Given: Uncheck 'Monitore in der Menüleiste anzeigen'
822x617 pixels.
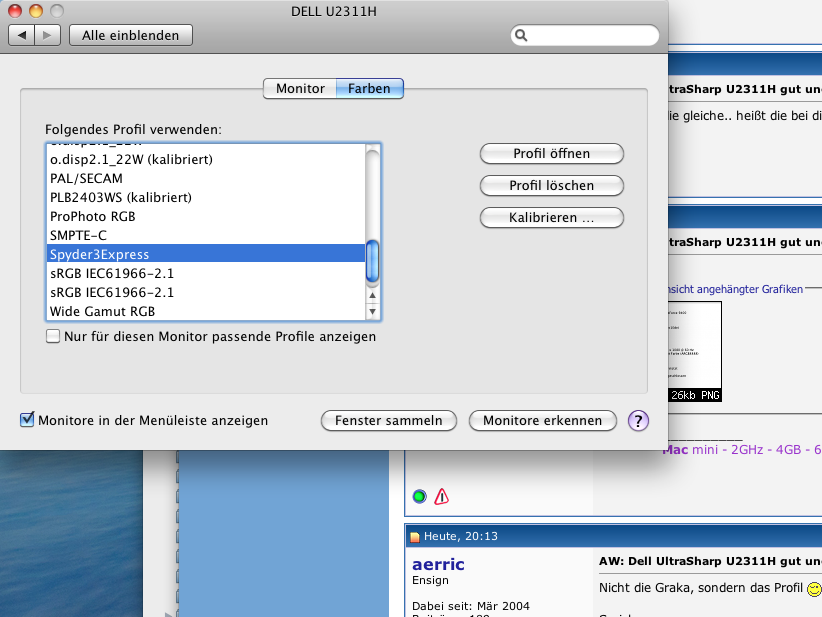Looking at the screenshot, I should (27, 419).
